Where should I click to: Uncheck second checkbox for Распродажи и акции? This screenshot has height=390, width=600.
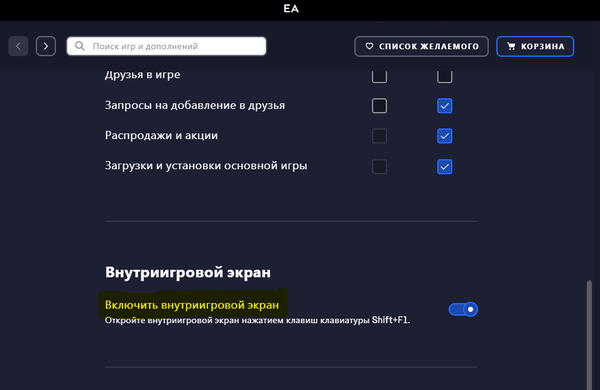(x=445, y=136)
